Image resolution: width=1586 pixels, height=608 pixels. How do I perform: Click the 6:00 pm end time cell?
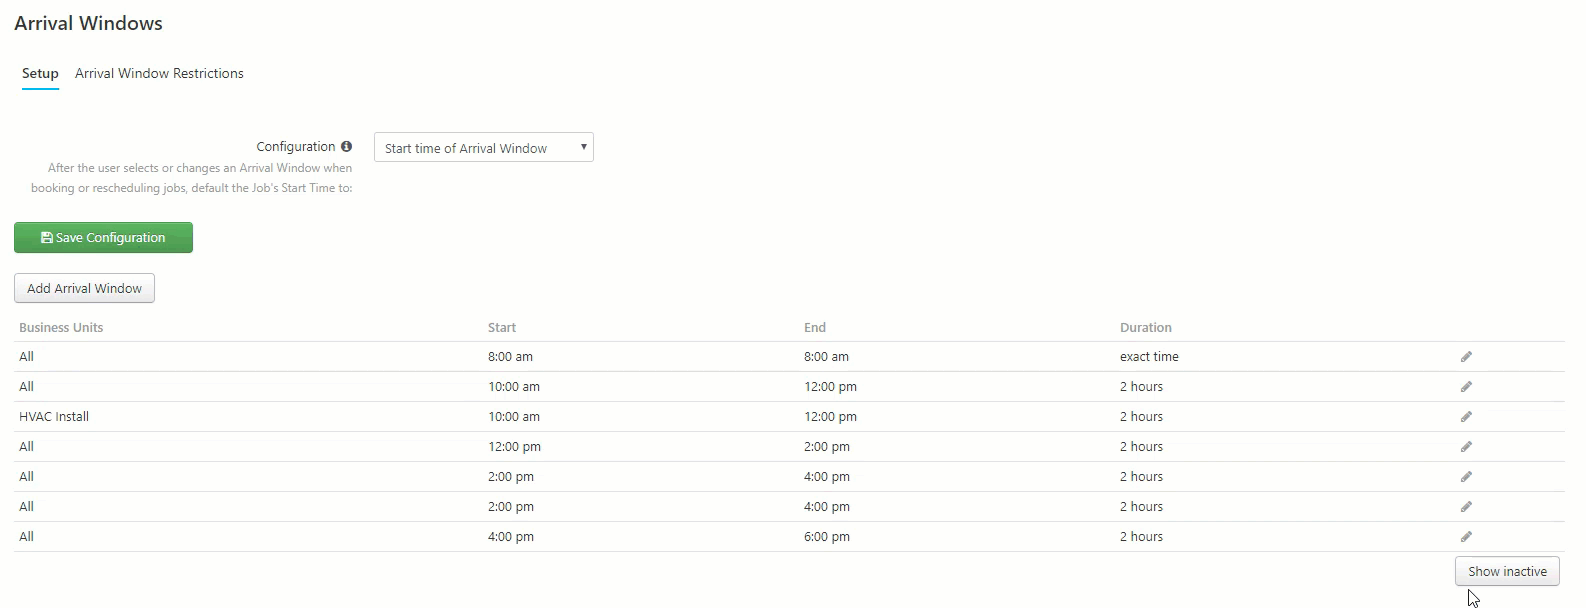point(827,536)
